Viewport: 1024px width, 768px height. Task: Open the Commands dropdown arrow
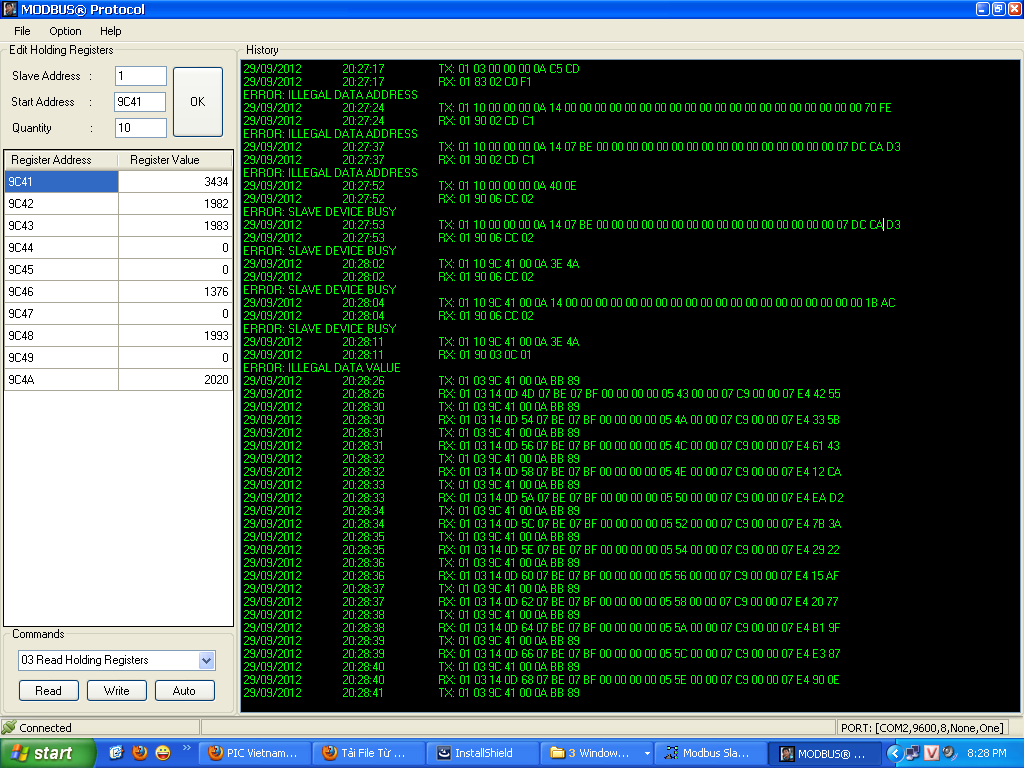click(206, 660)
